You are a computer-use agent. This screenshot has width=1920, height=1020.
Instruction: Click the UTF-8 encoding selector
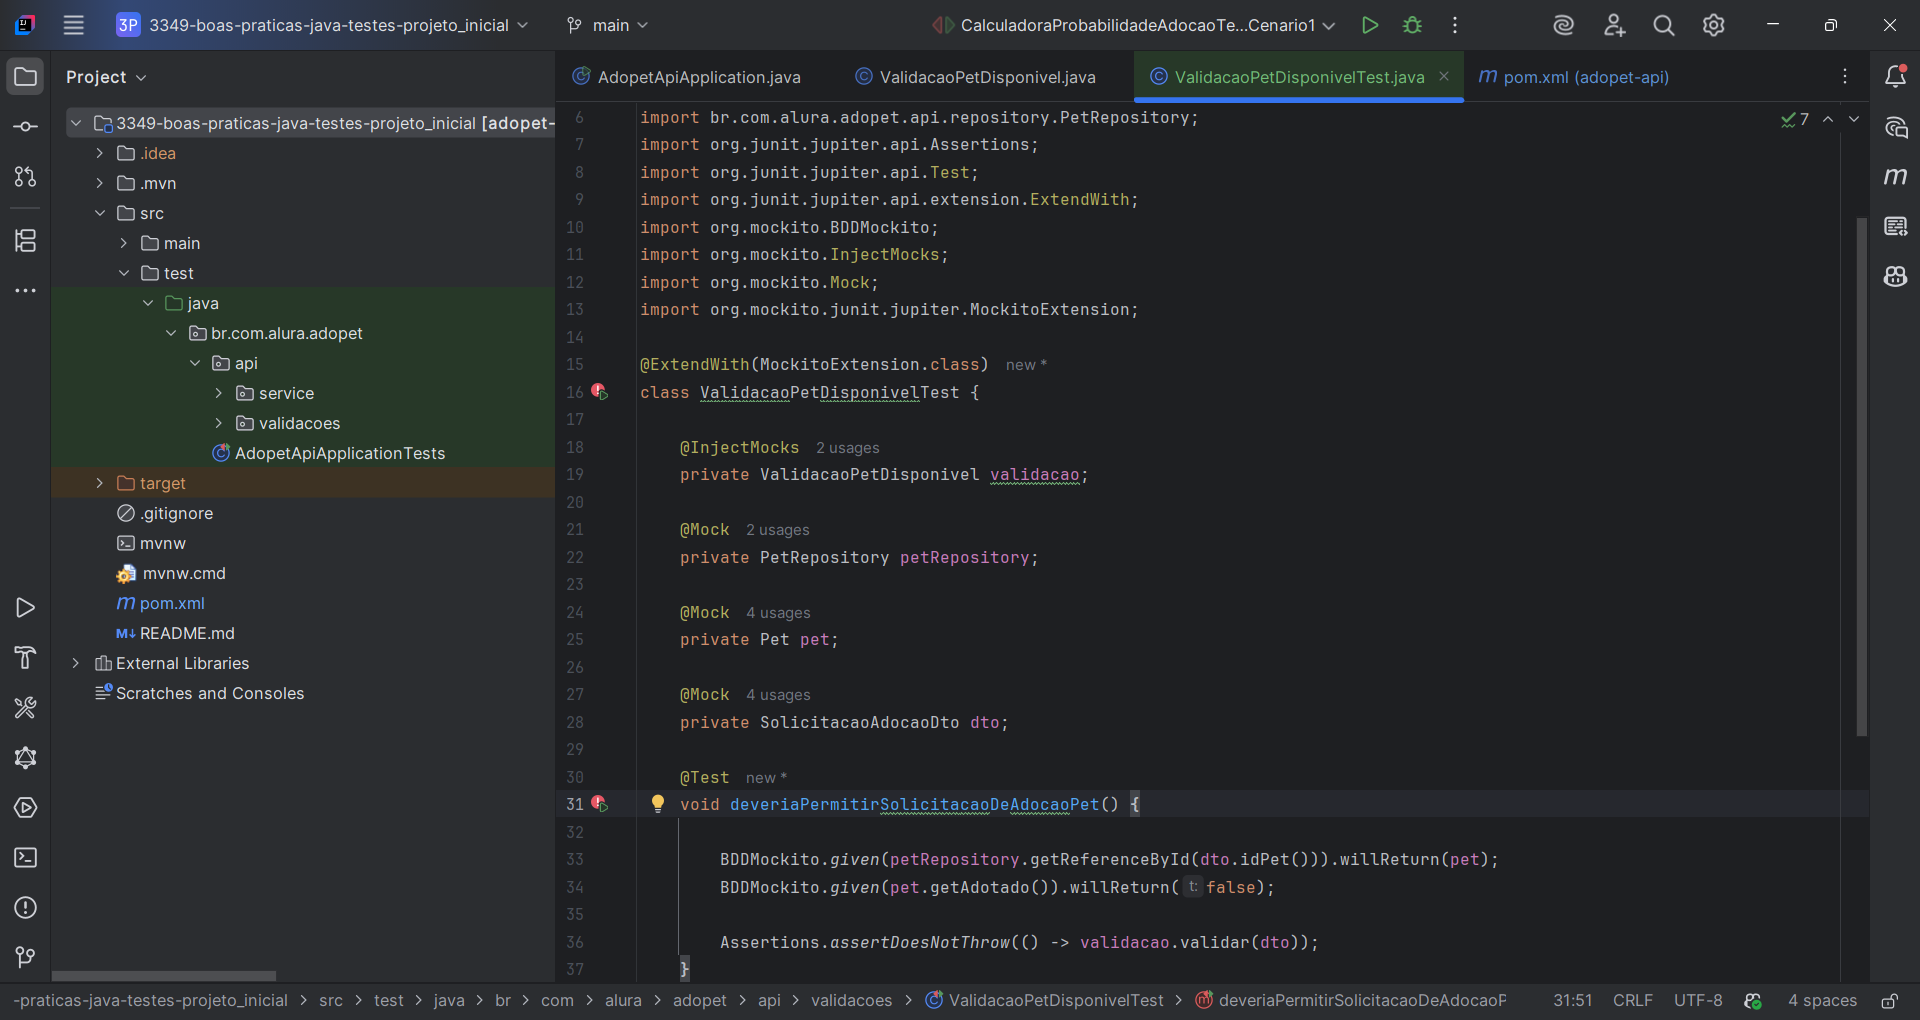1697,1001
